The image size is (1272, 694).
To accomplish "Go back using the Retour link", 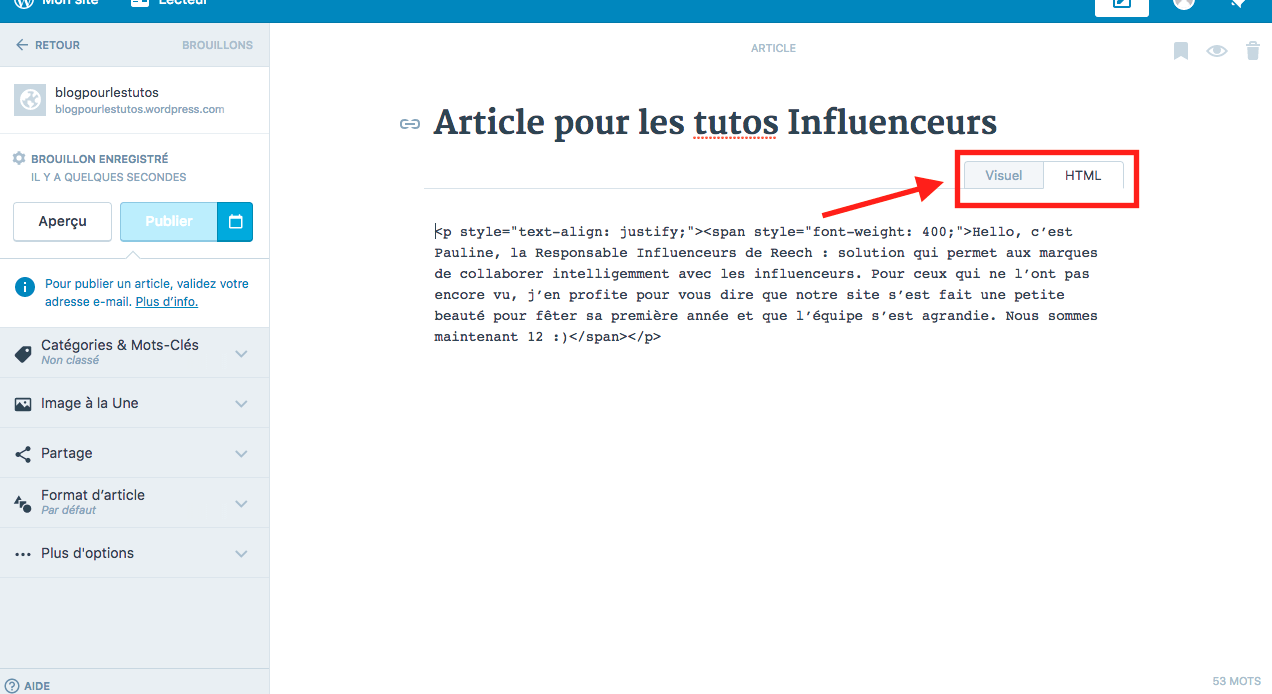I will pyautogui.click(x=47, y=45).
